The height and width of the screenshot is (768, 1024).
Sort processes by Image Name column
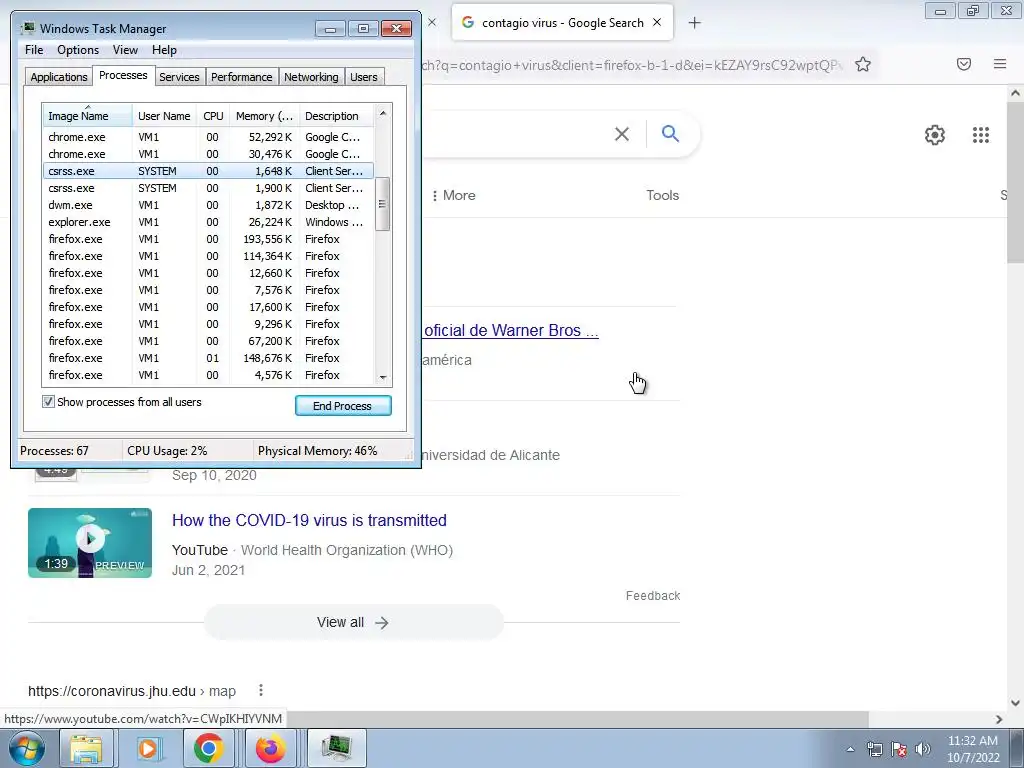coord(88,116)
